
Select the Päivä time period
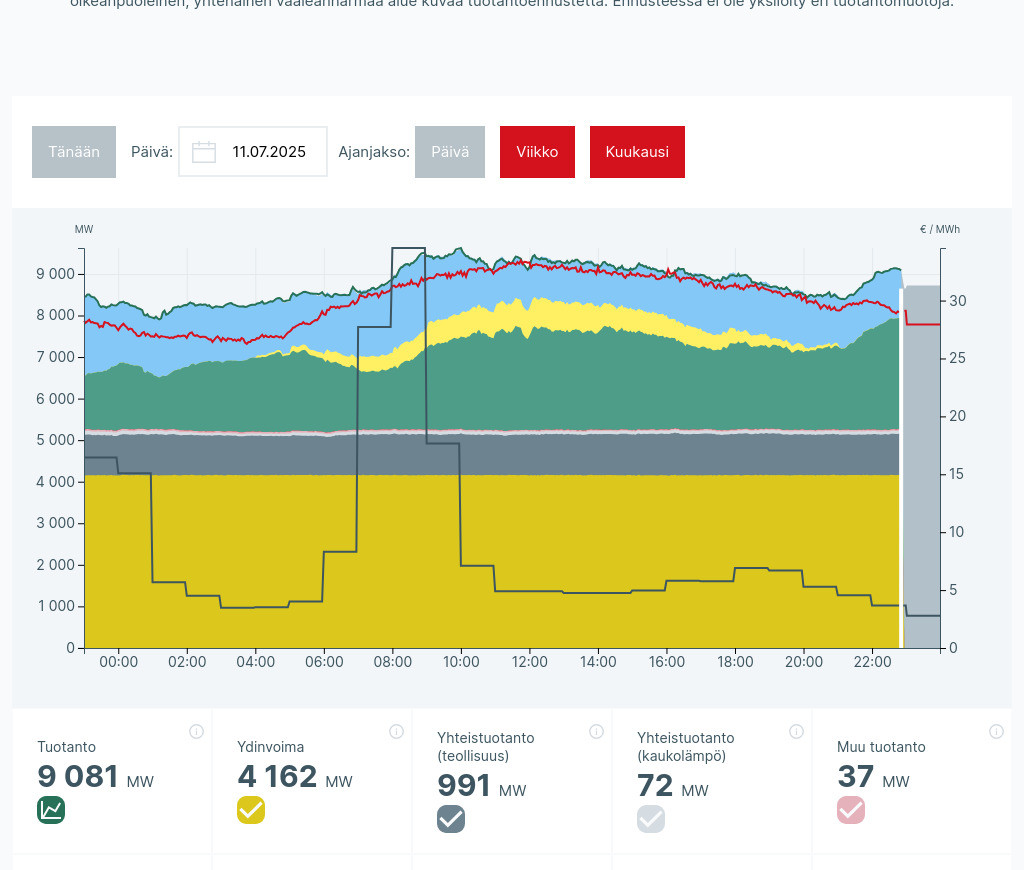point(449,152)
